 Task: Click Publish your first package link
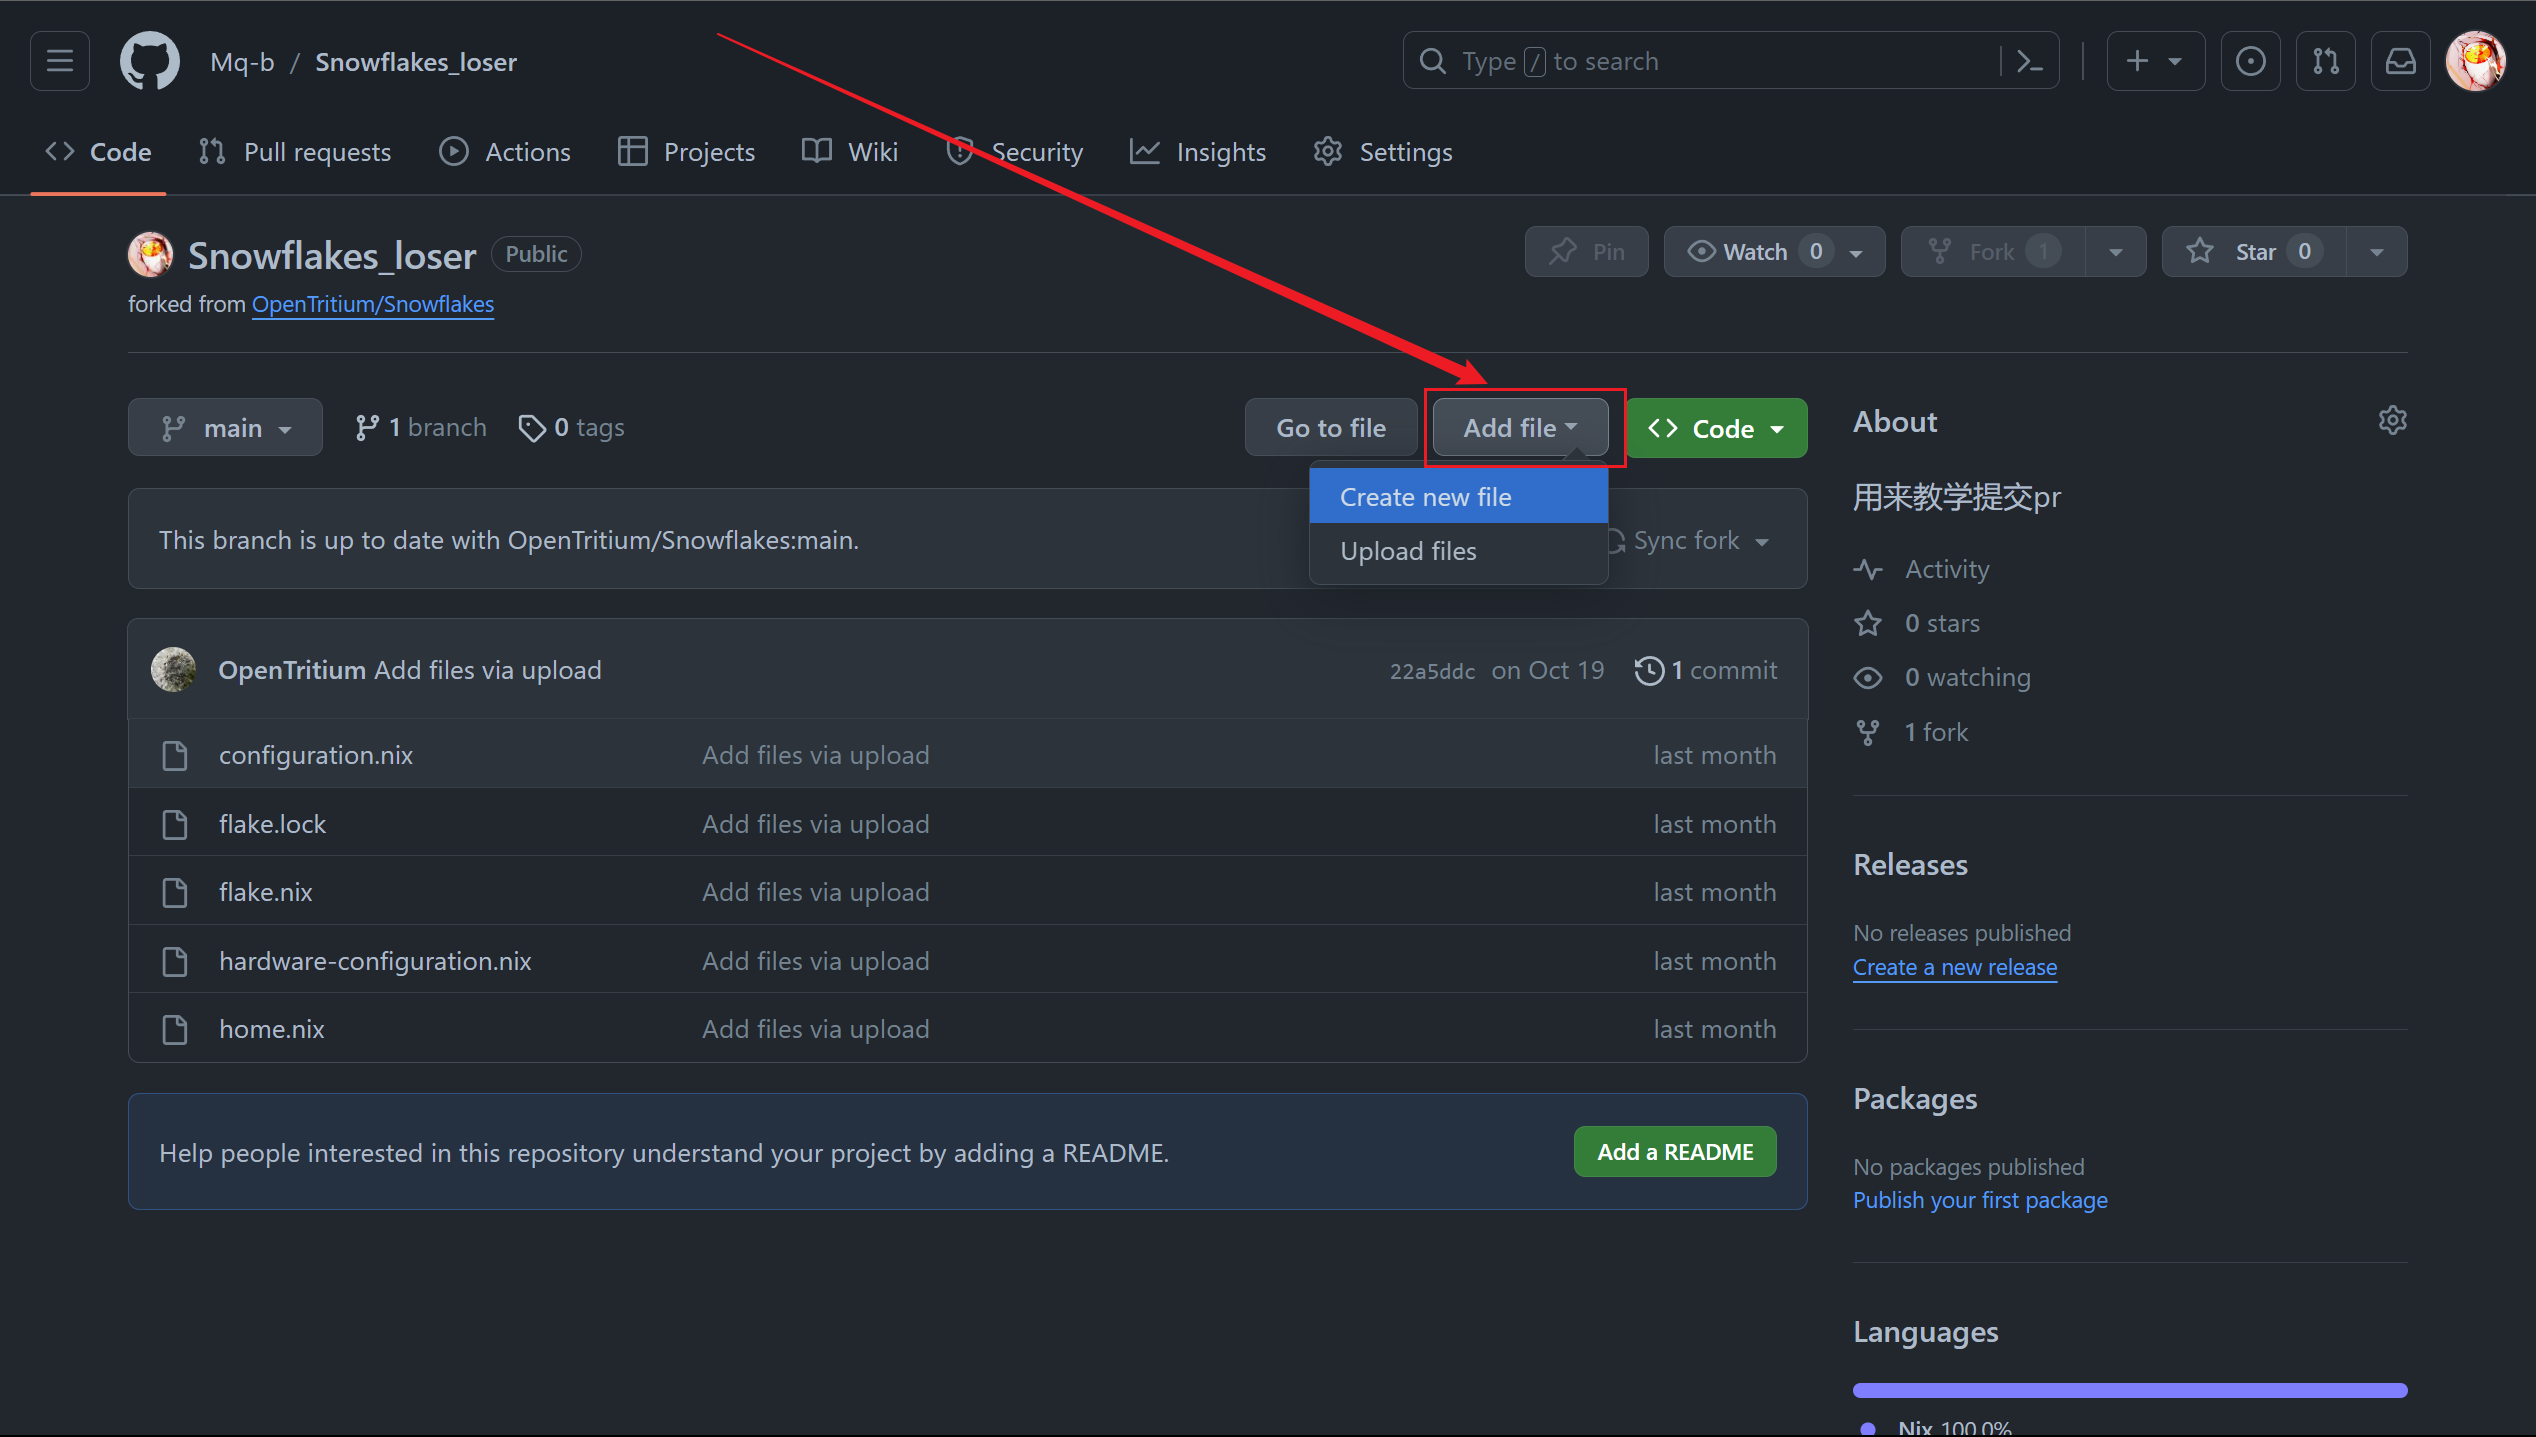coord(1980,1200)
